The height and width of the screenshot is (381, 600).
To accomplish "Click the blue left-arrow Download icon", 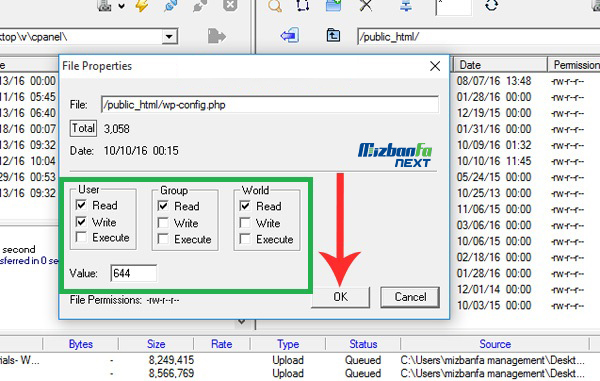I will (x=290, y=36).
